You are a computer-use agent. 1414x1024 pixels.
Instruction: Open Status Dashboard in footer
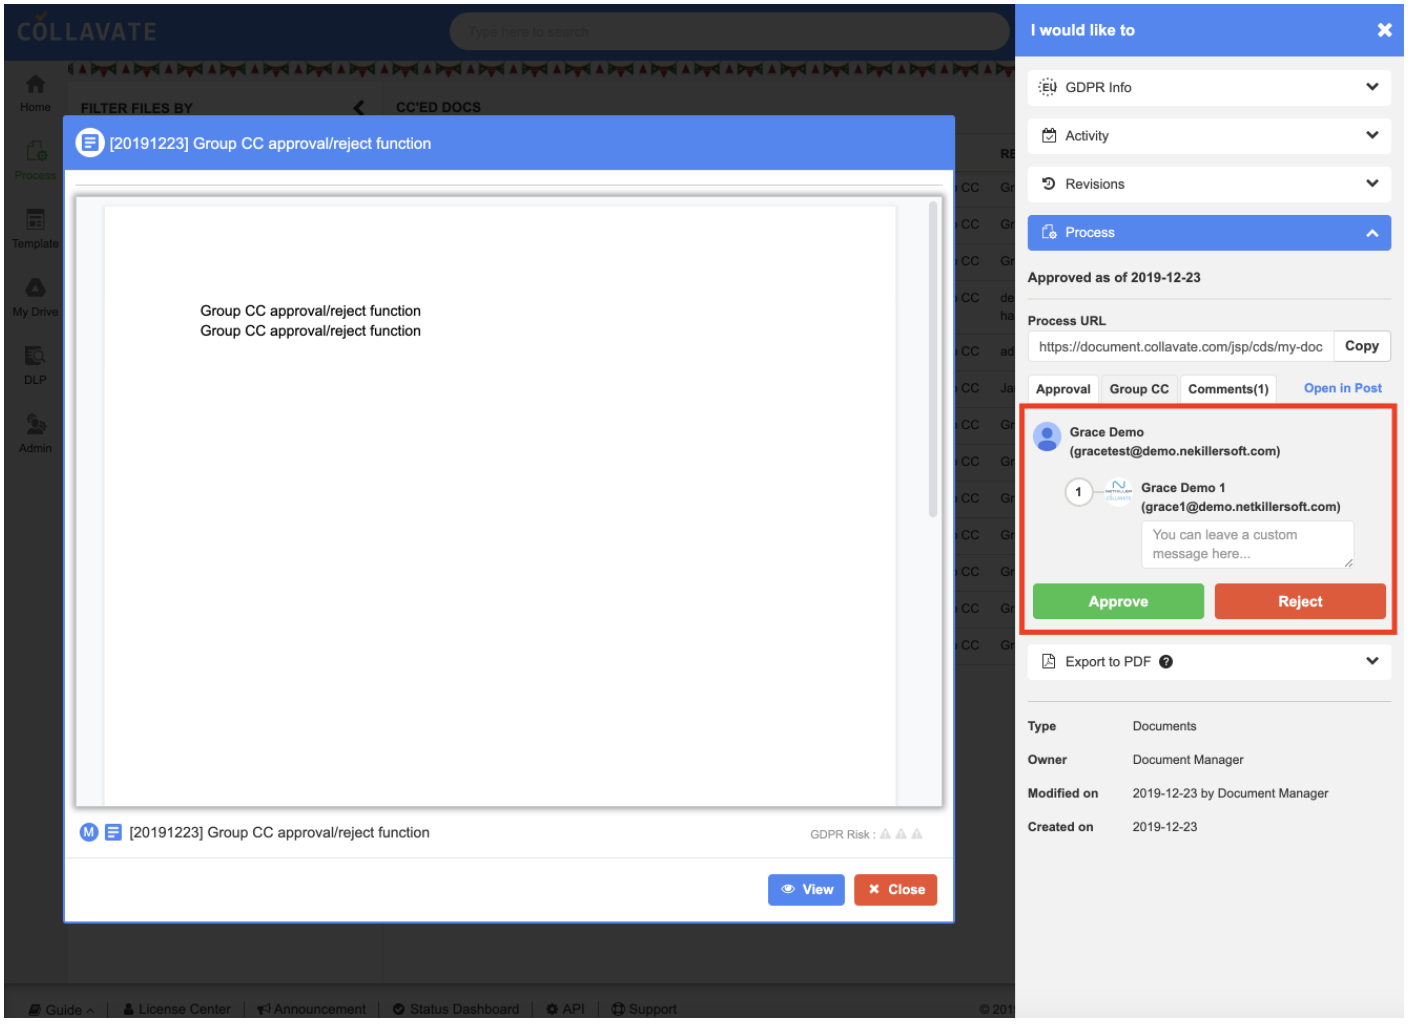(x=456, y=1009)
